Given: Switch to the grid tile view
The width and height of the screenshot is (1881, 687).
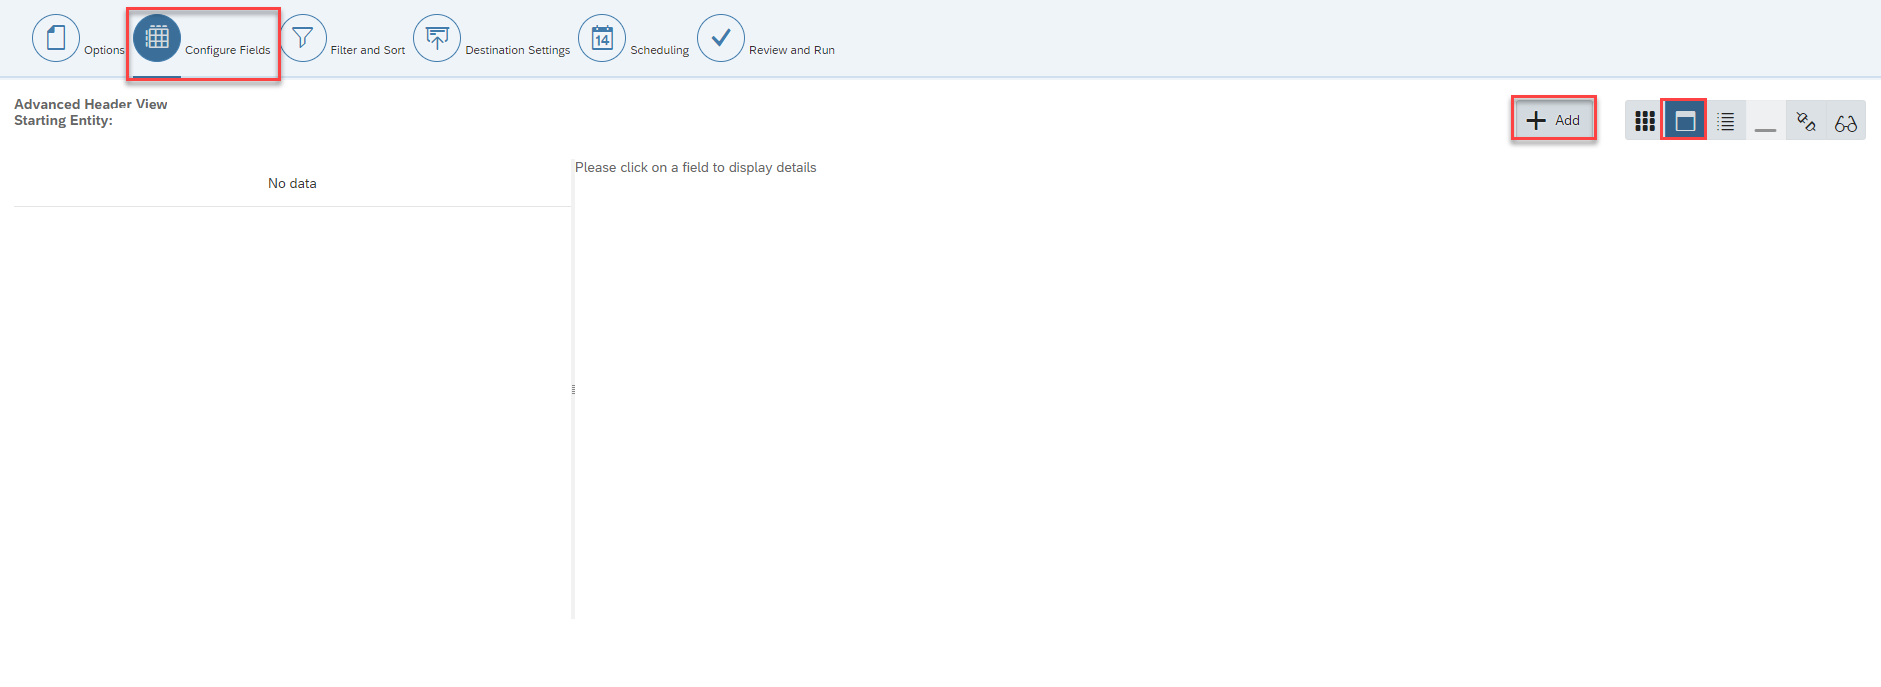Looking at the screenshot, I should (1645, 121).
